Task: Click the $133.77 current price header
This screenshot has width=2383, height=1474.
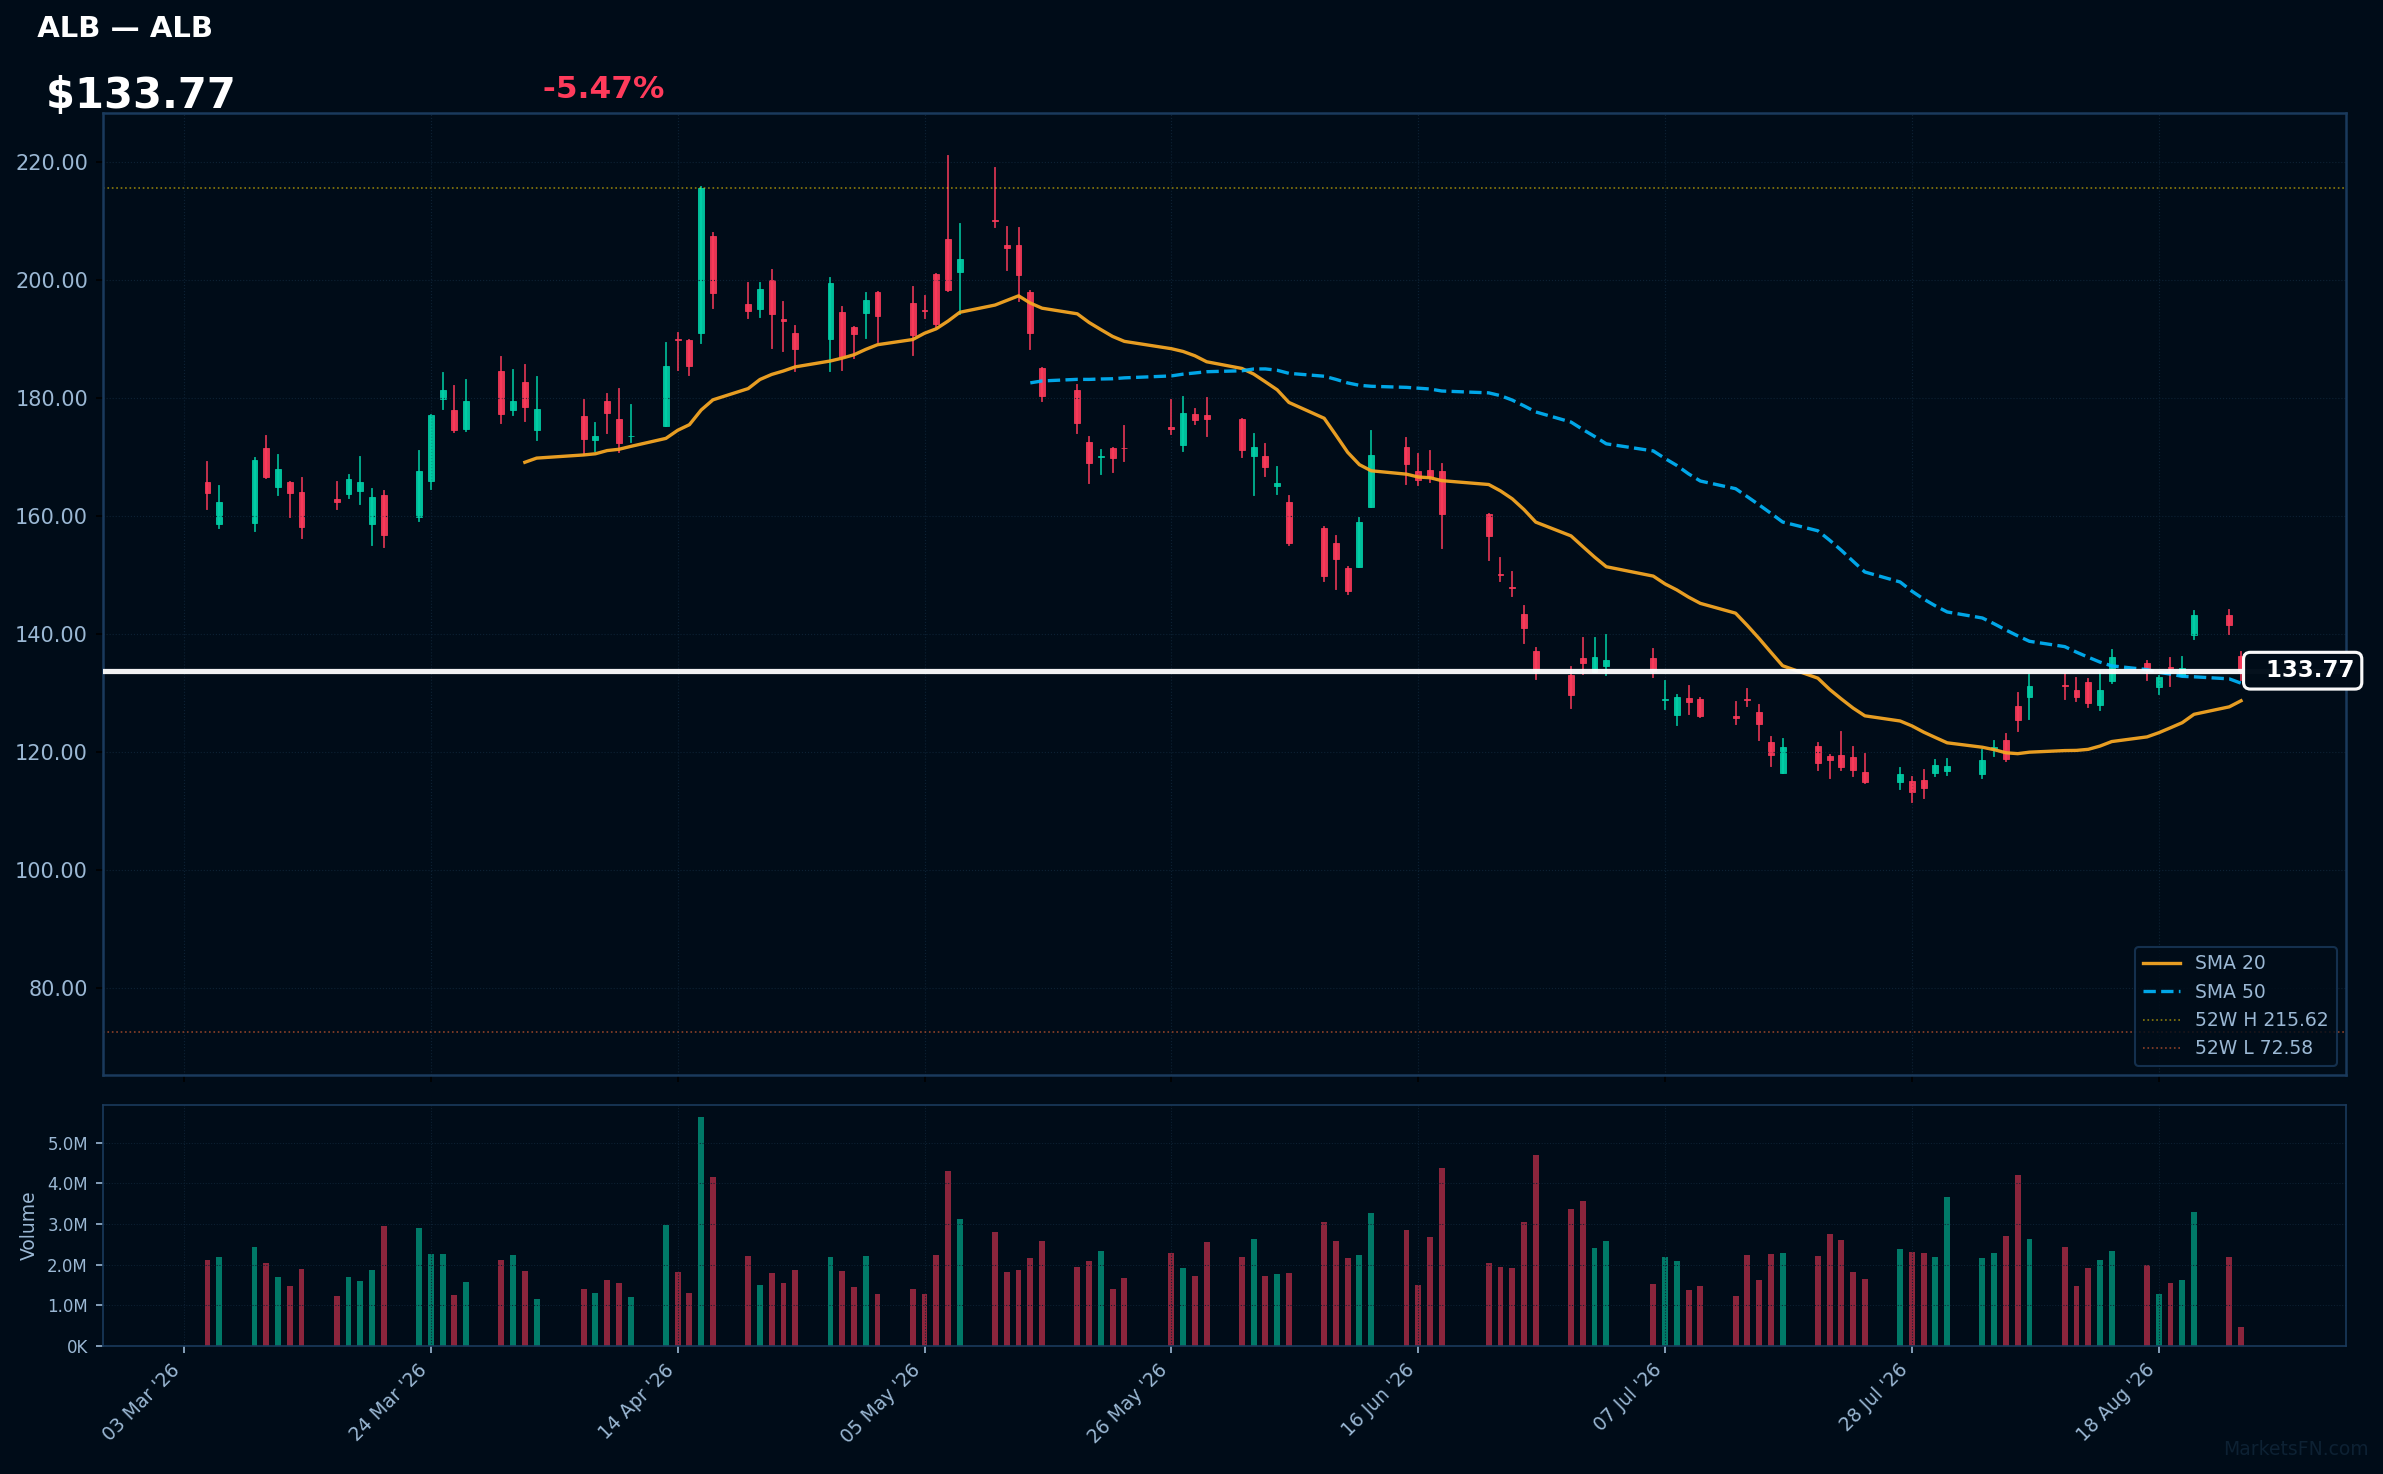Action: coord(140,94)
